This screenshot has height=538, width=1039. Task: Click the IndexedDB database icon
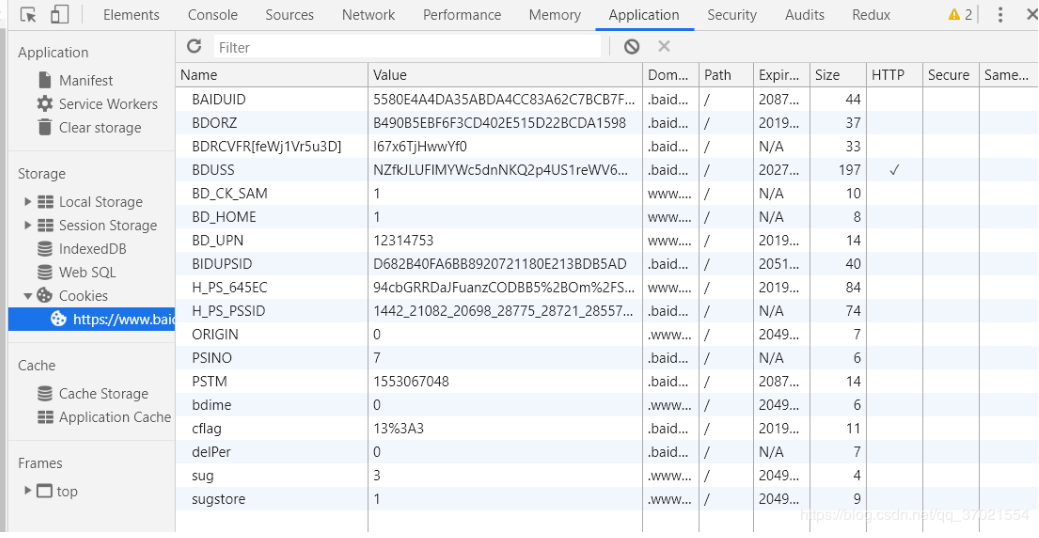coord(44,249)
